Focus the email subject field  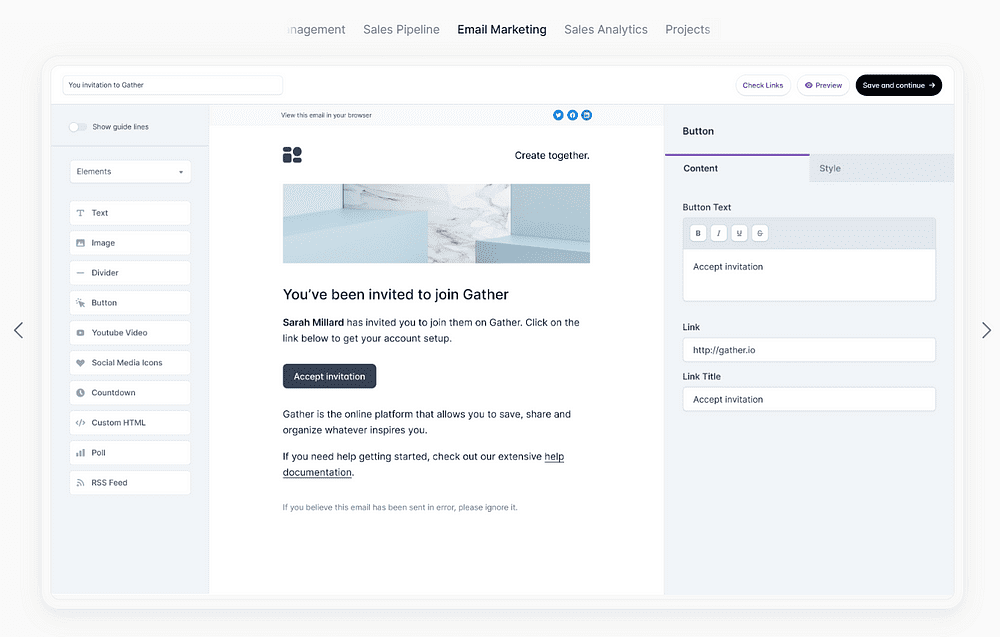click(x=173, y=85)
